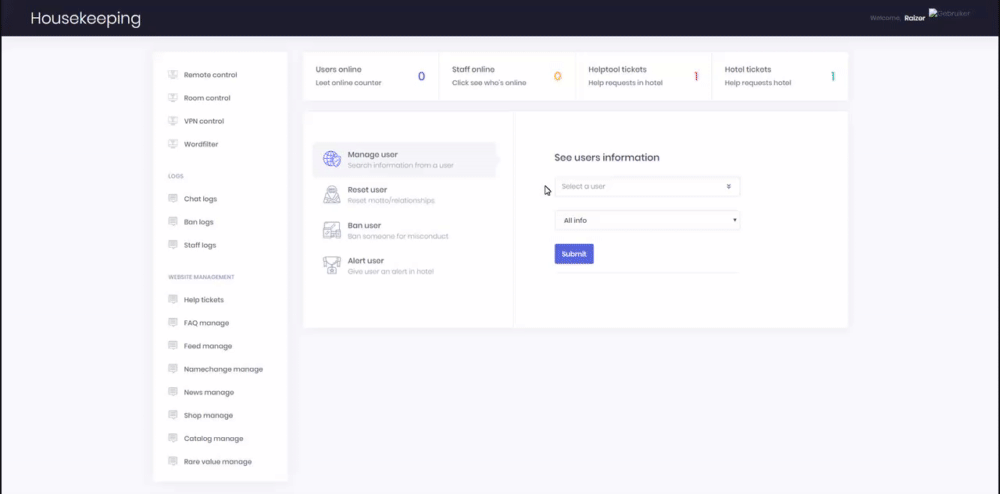Click the Users online counter card
This screenshot has width=1000, height=494.
(371, 76)
